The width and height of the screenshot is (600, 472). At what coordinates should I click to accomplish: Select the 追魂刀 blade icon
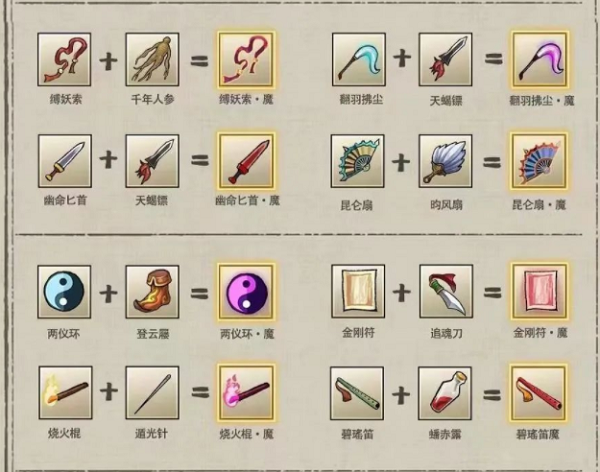[446, 291]
